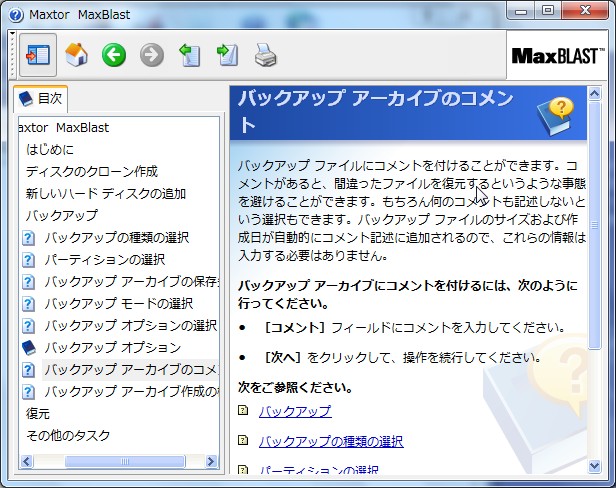Click the tree pane horizontal scrollbar thumb
The height and width of the screenshot is (488, 616).
pos(125,461)
